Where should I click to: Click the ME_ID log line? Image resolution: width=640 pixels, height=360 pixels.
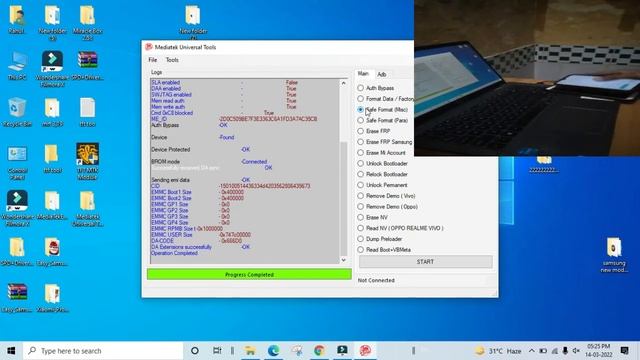234,119
